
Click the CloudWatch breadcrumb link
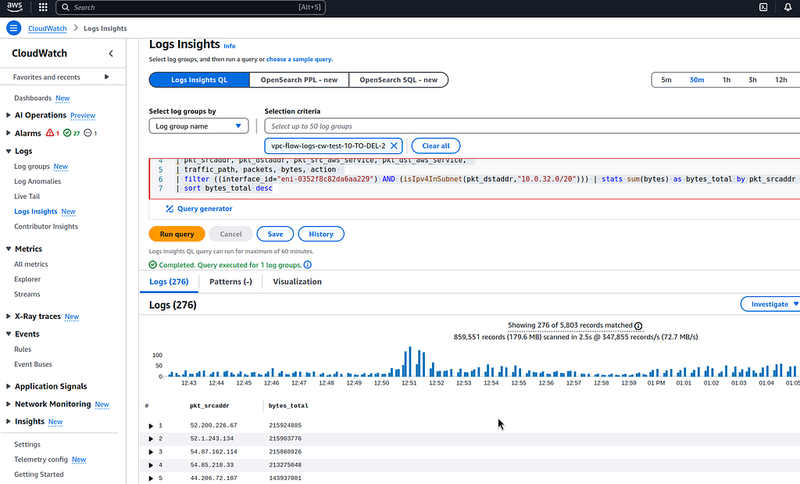[47, 29]
